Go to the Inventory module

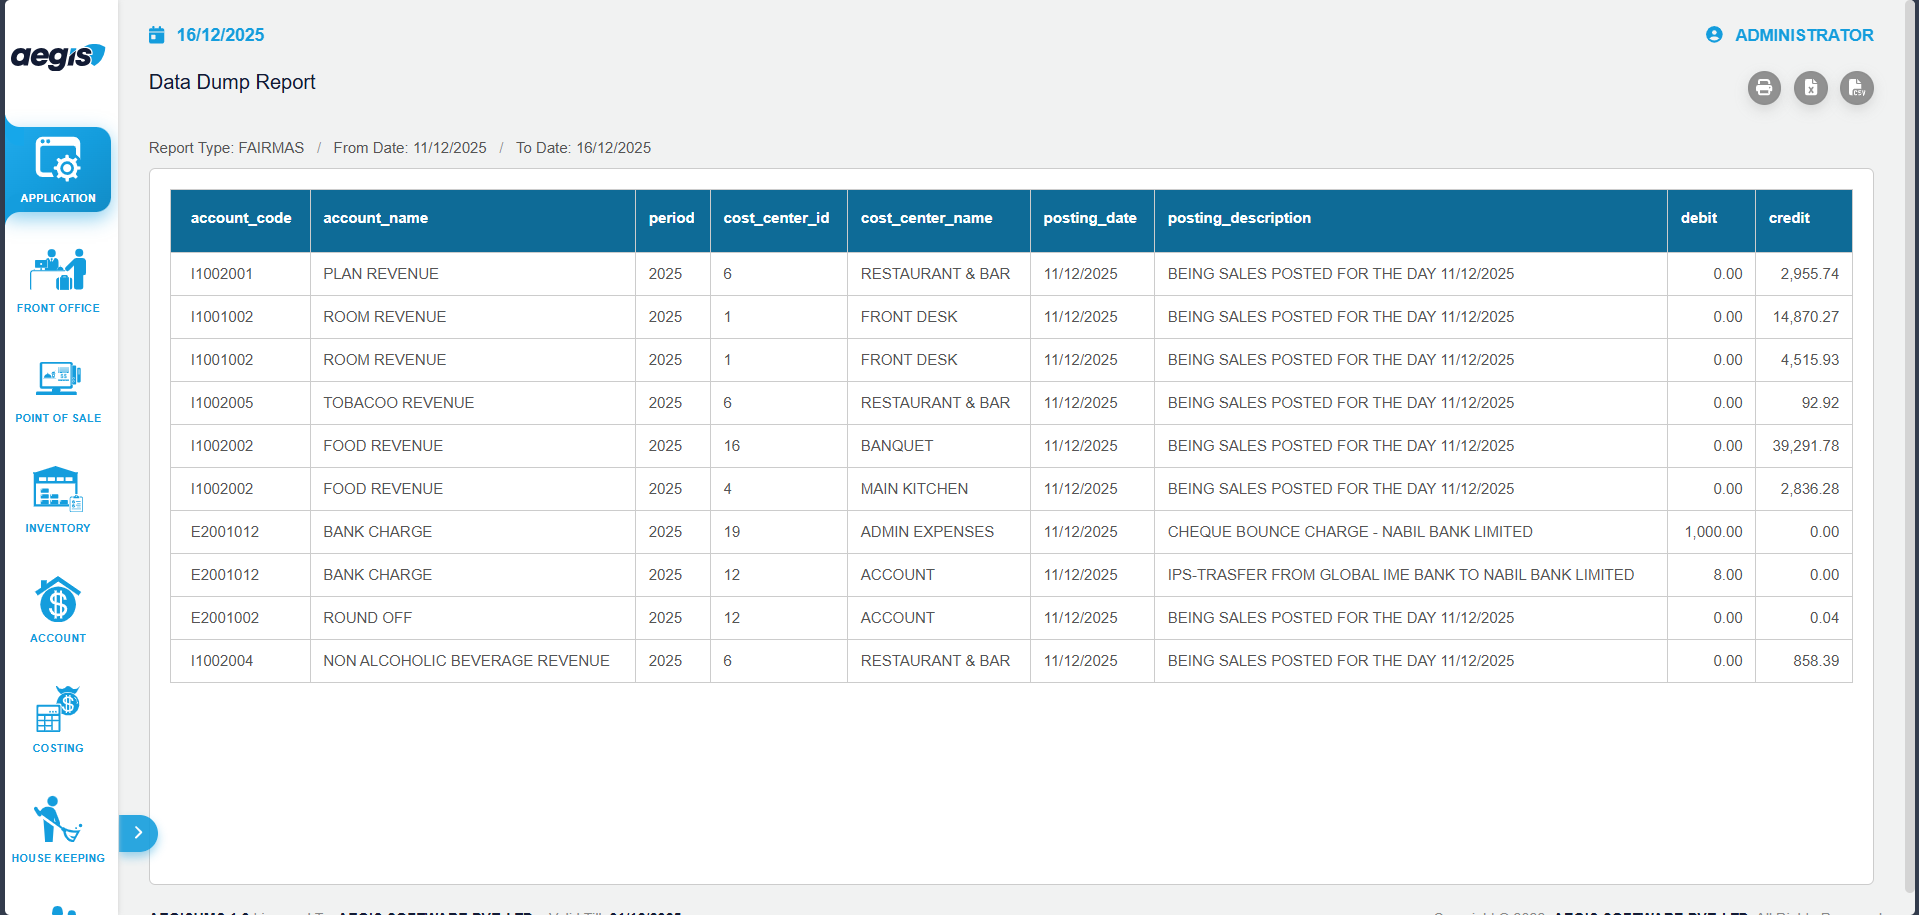[x=58, y=501]
